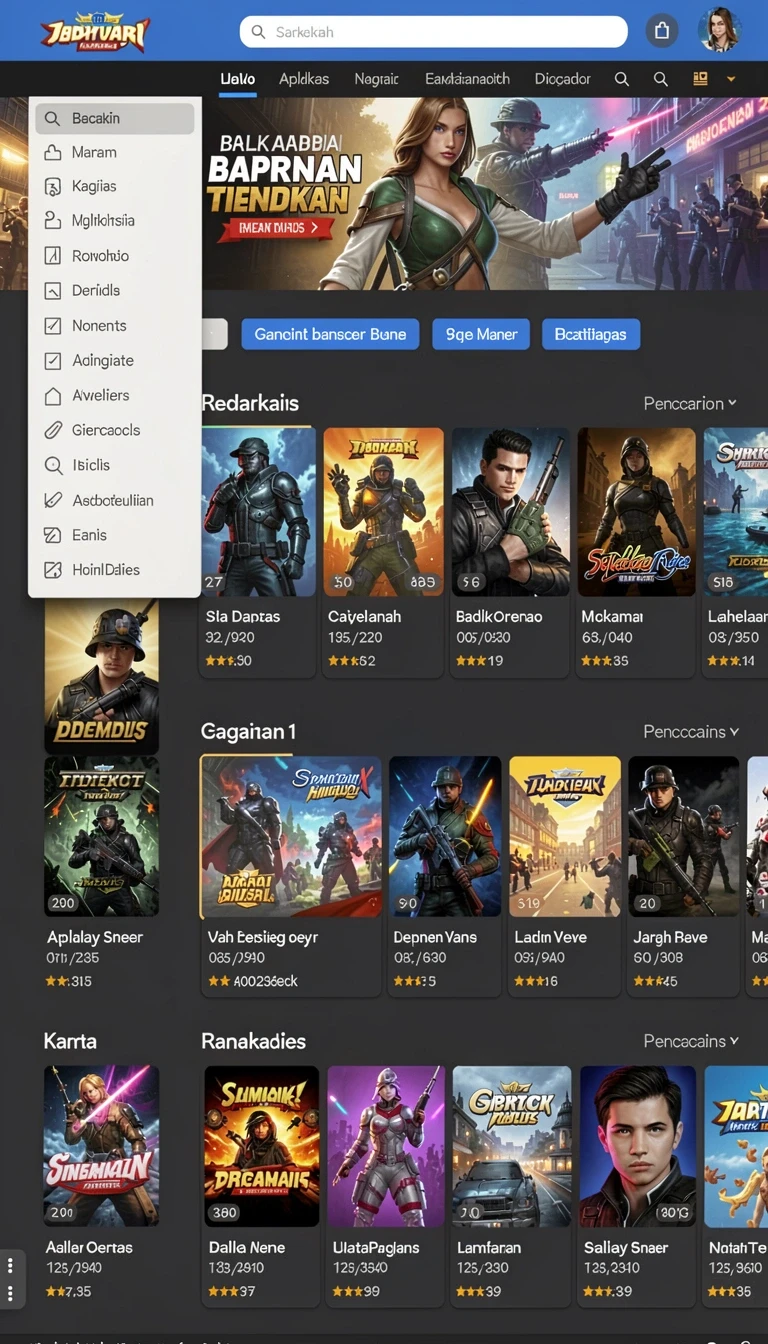This screenshot has width=768, height=1344.
Task: Switch to the Nagraic tab
Action: click(376, 78)
